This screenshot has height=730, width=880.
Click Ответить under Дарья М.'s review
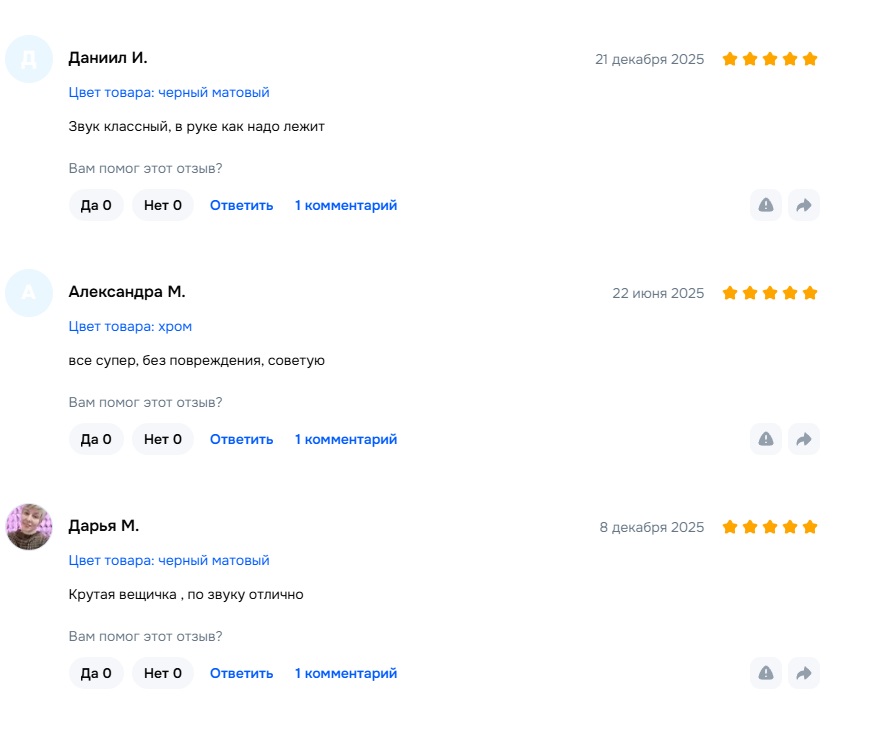pos(241,673)
